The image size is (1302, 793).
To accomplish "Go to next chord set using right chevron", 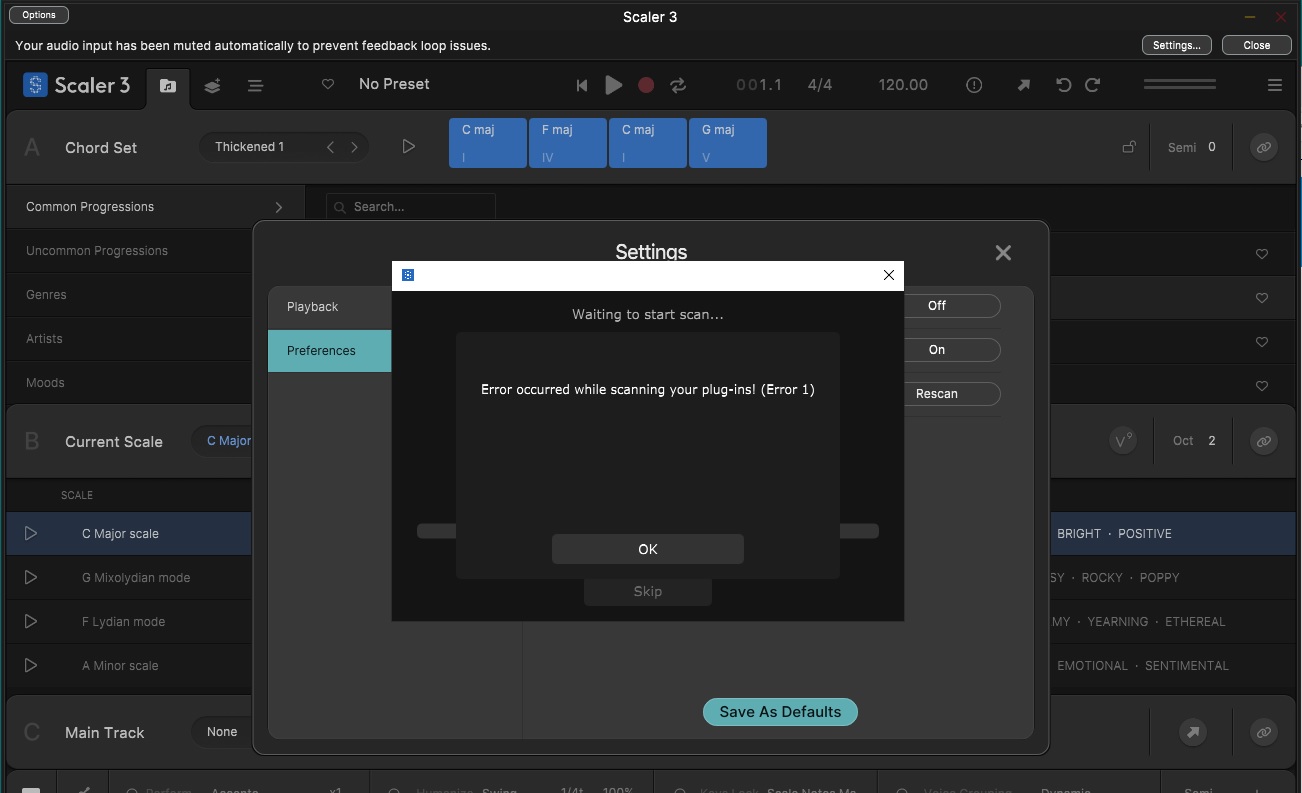I will [x=354, y=147].
